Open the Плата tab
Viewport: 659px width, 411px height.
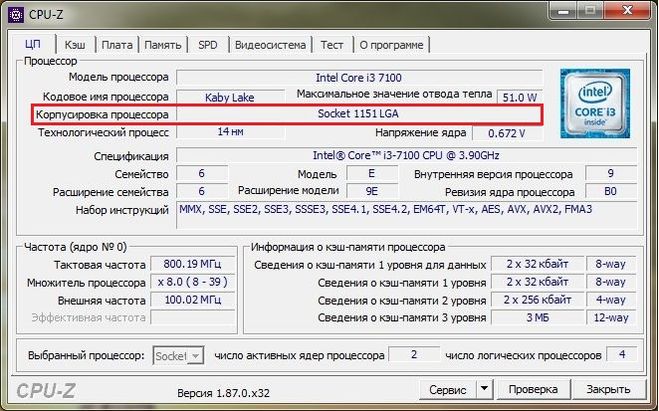117,45
